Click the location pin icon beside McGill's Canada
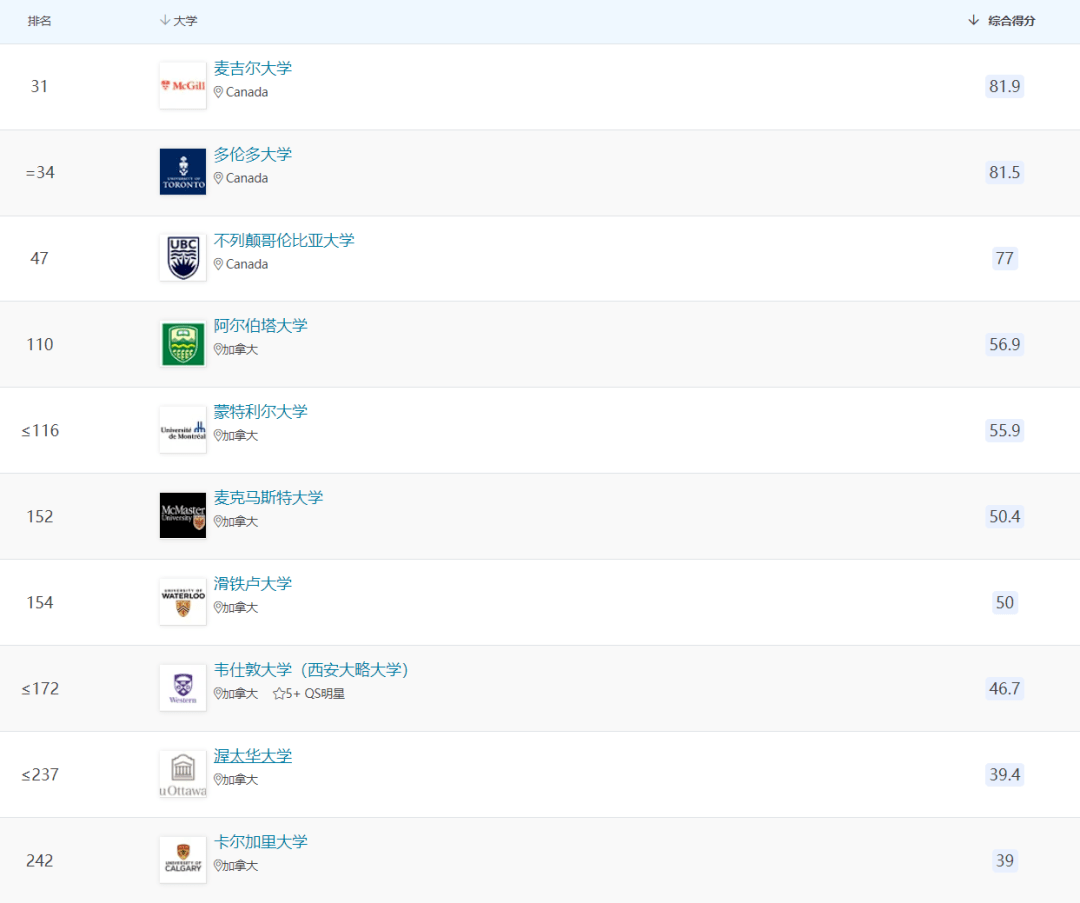 tap(218, 92)
